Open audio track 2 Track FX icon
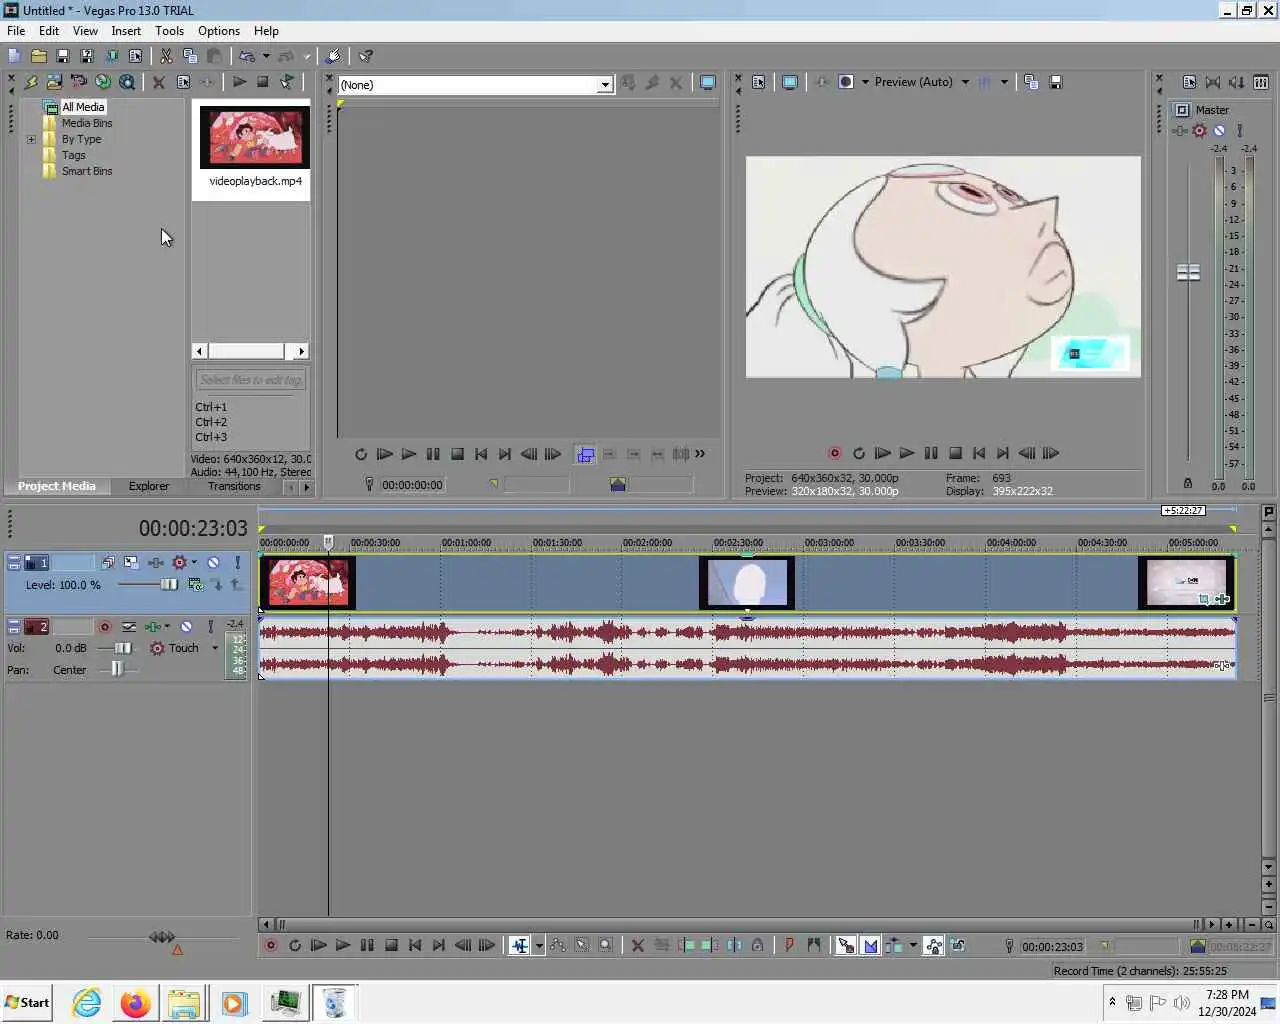1280x1024 pixels. click(x=153, y=626)
